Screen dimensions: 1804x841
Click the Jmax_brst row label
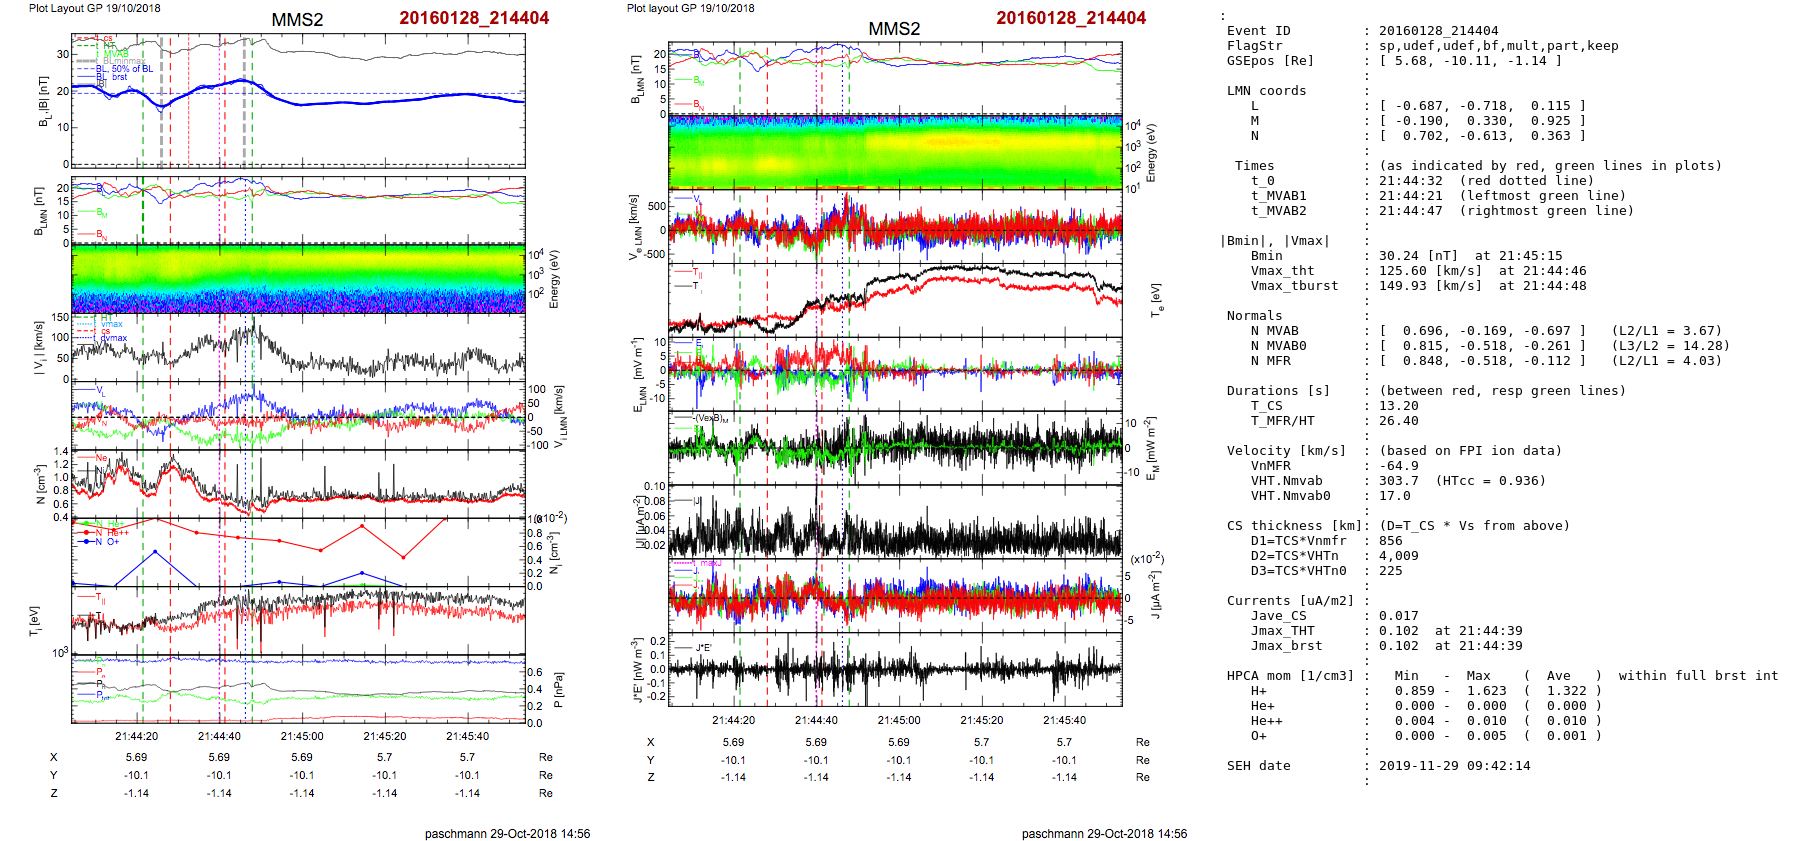point(1286,646)
